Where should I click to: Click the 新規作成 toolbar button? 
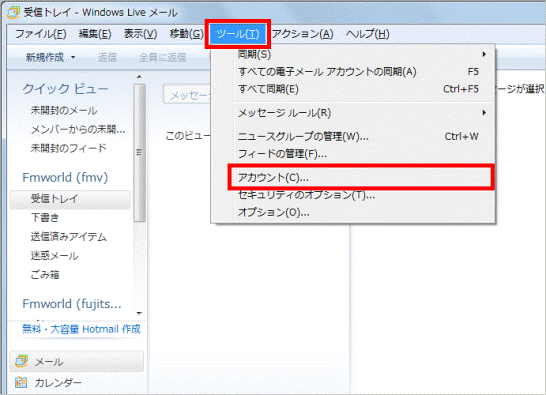click(x=45, y=57)
